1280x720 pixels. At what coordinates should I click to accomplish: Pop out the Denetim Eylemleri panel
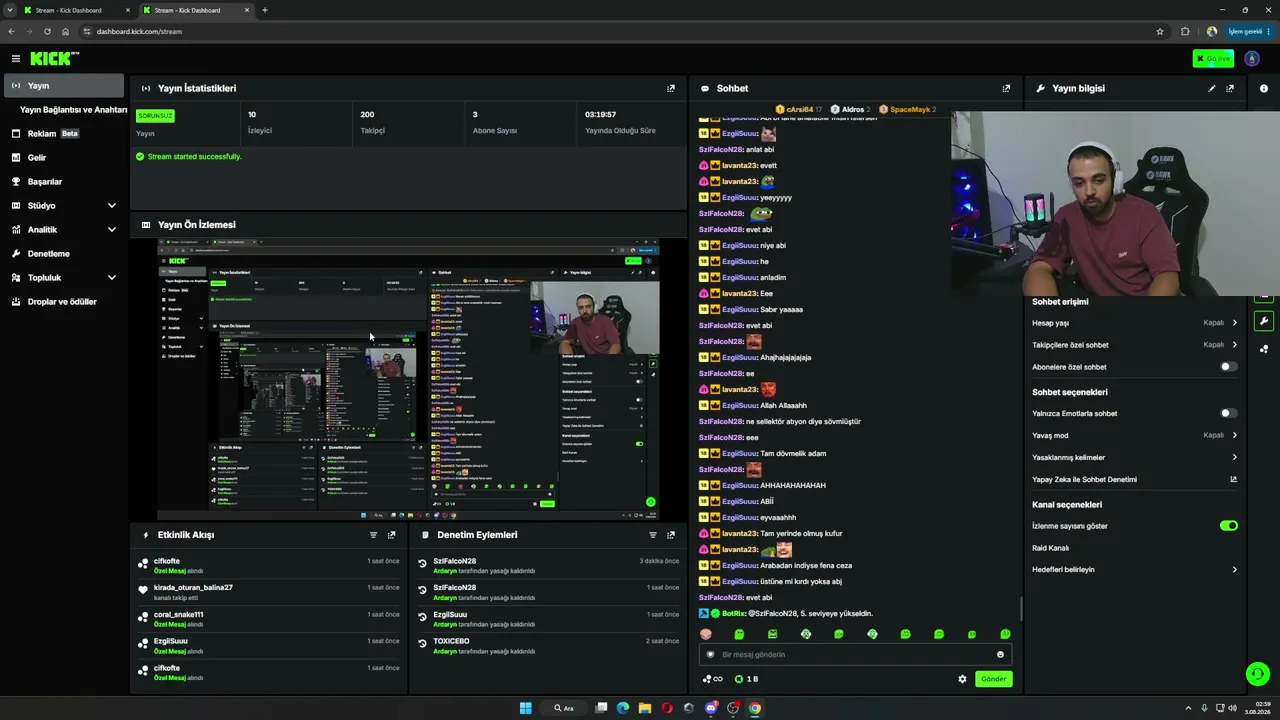(x=671, y=535)
